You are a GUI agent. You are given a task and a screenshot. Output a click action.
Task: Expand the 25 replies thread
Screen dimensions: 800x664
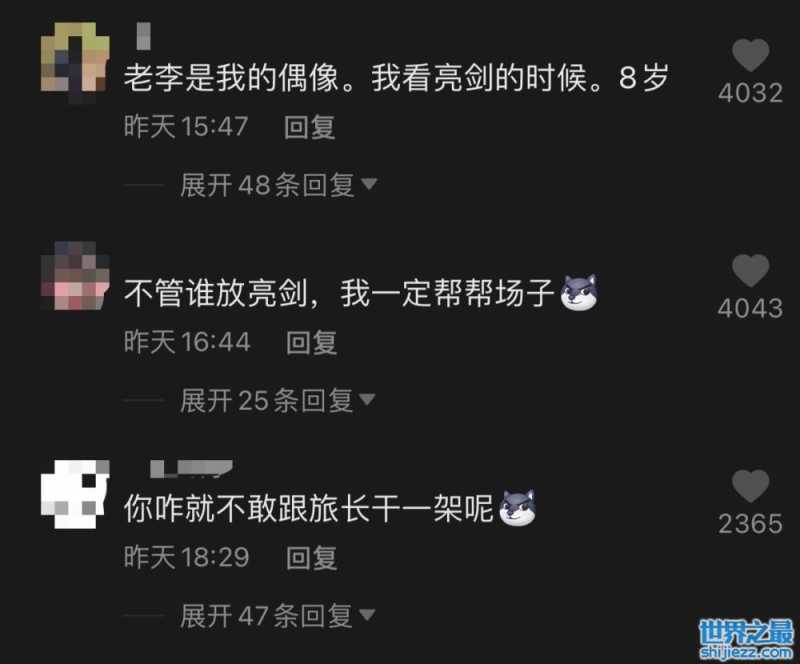pos(278,400)
